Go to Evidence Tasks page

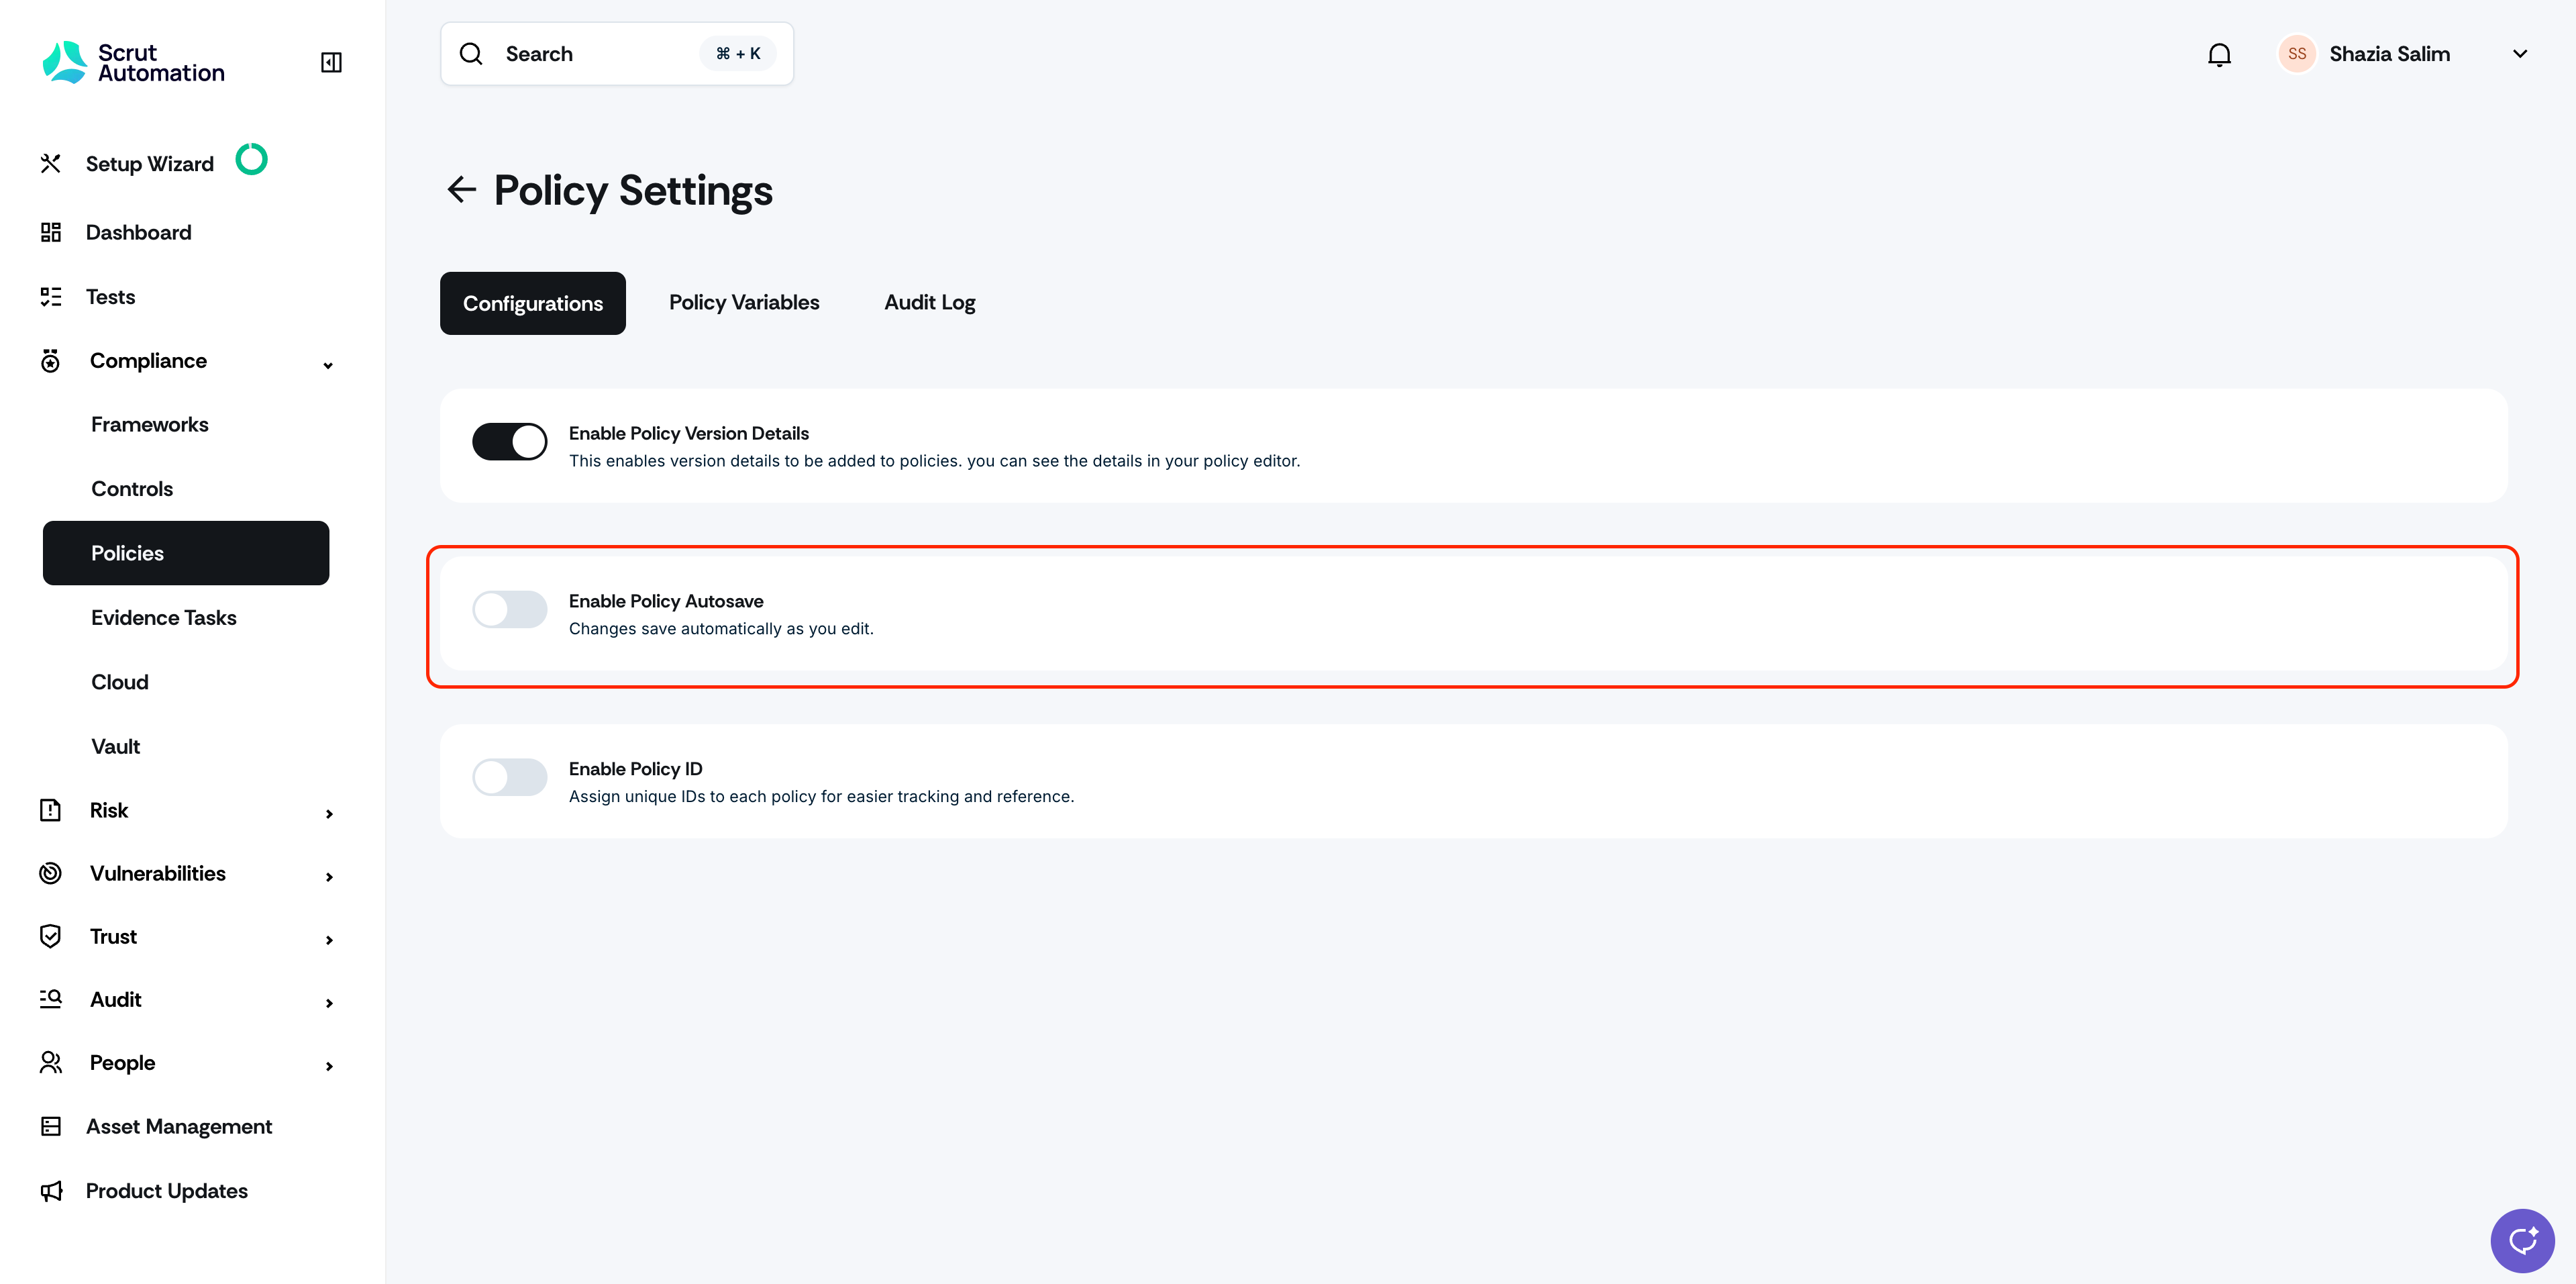(164, 617)
